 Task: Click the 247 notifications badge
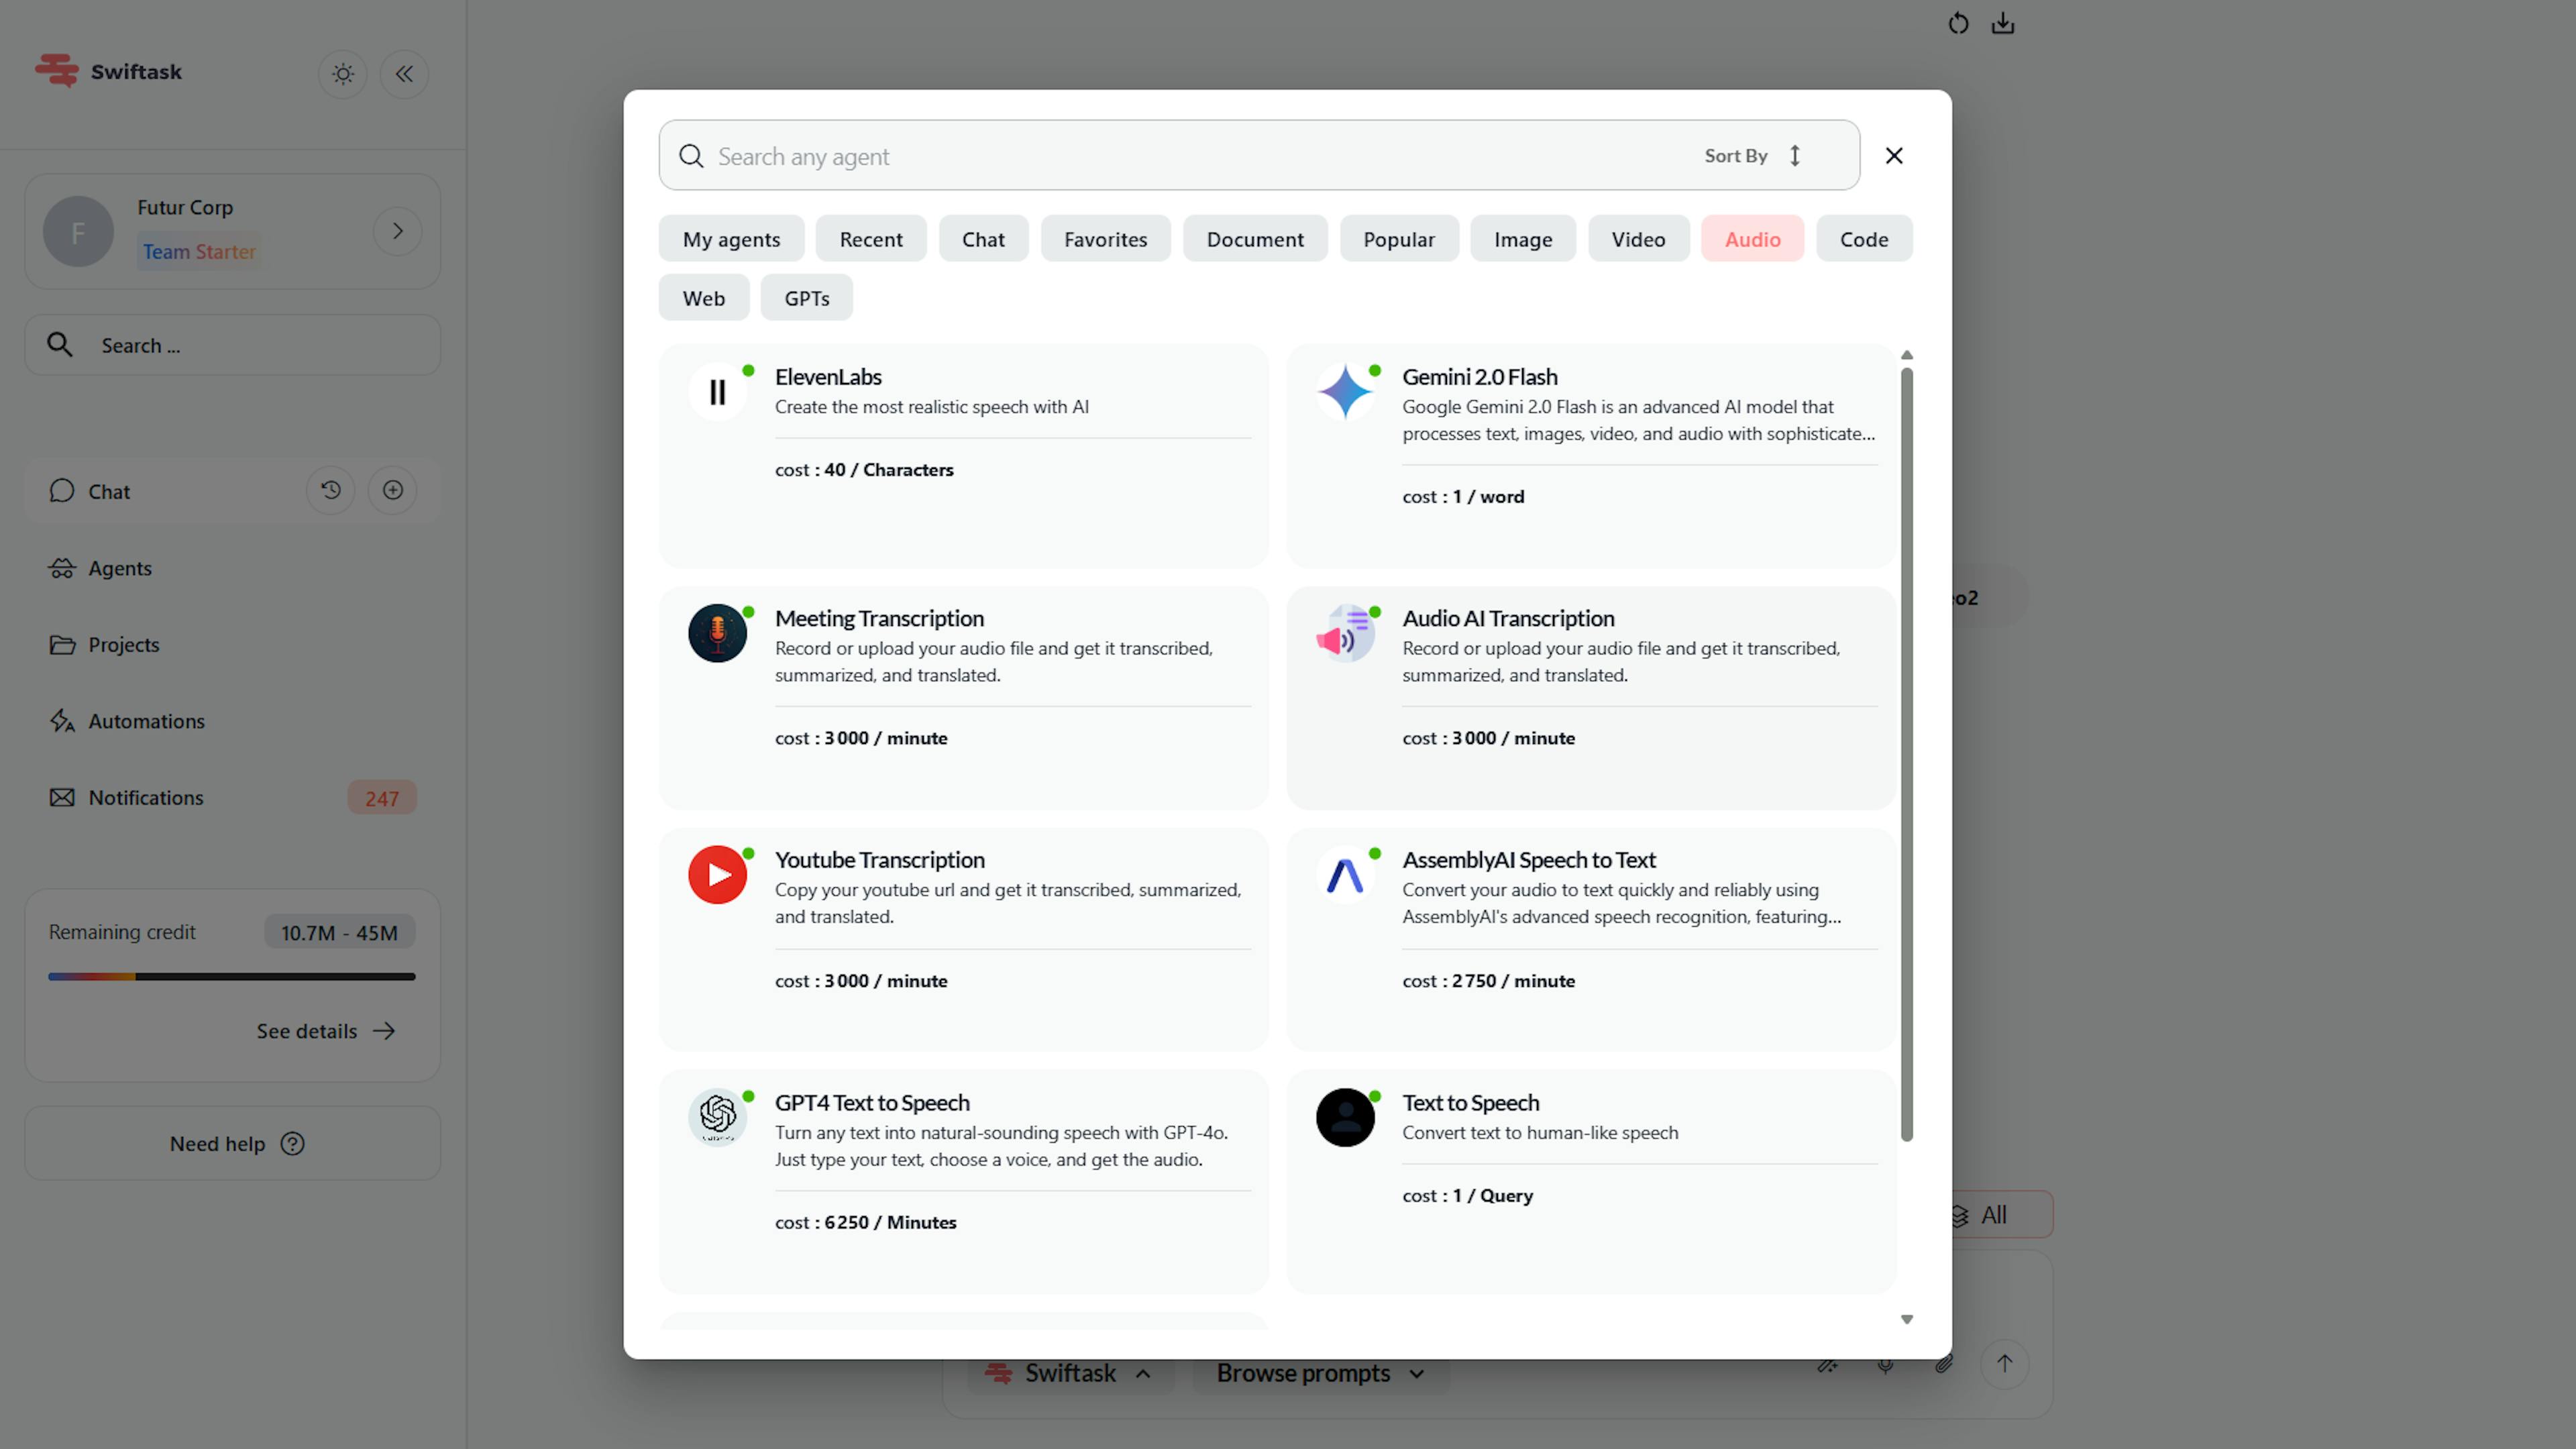(382, 798)
